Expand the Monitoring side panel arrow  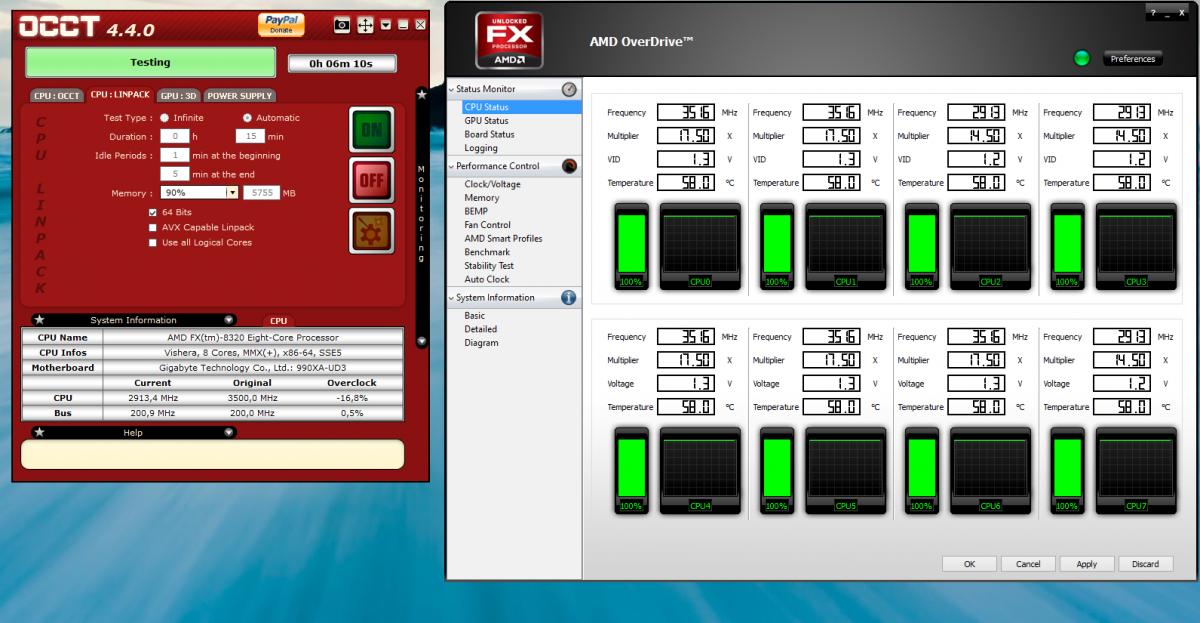pos(422,341)
